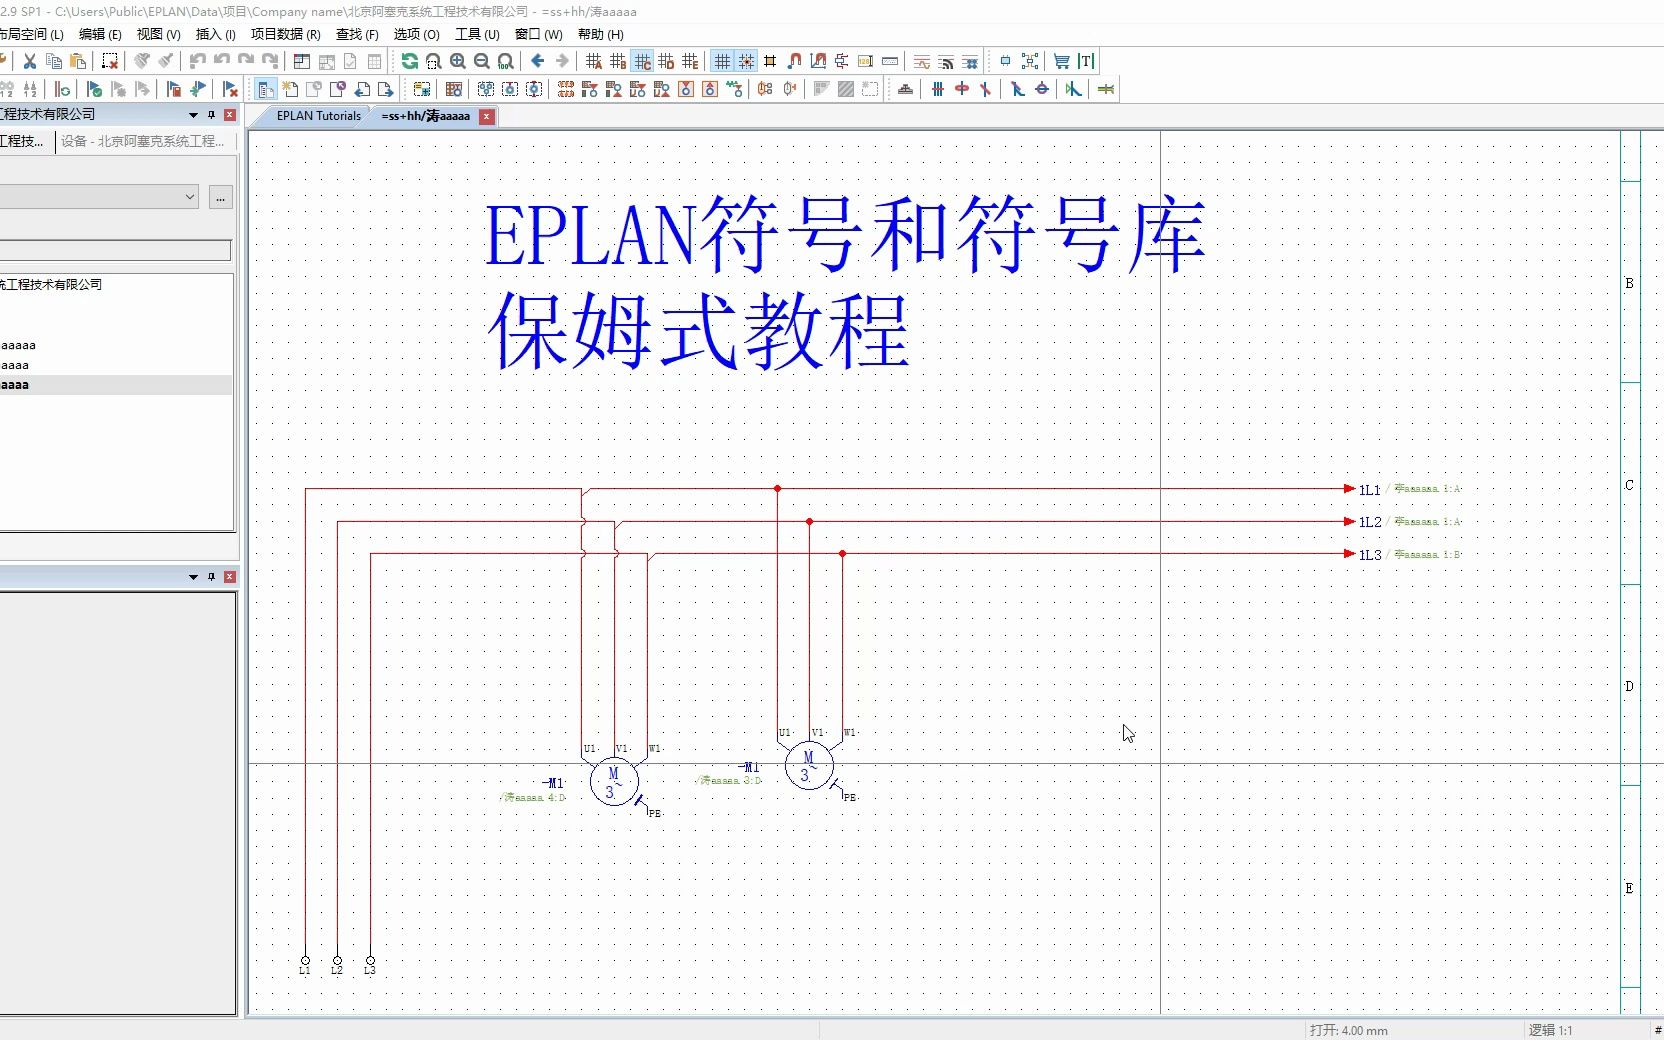
Task: Paste from the clipboard
Action: click(x=76, y=62)
